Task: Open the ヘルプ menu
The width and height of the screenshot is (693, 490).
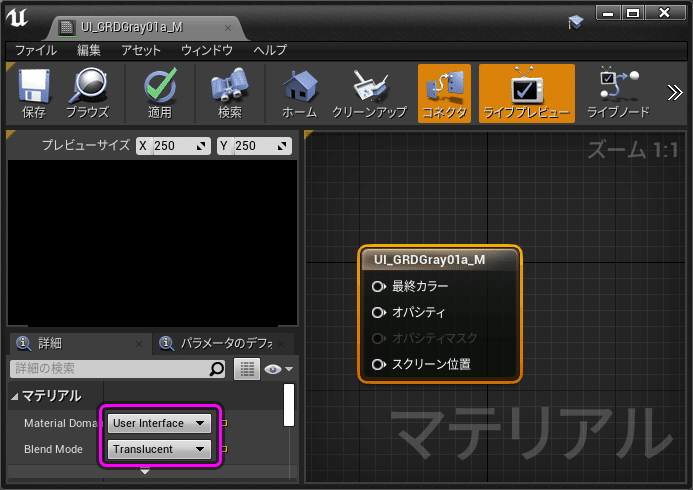Action: click(270, 50)
